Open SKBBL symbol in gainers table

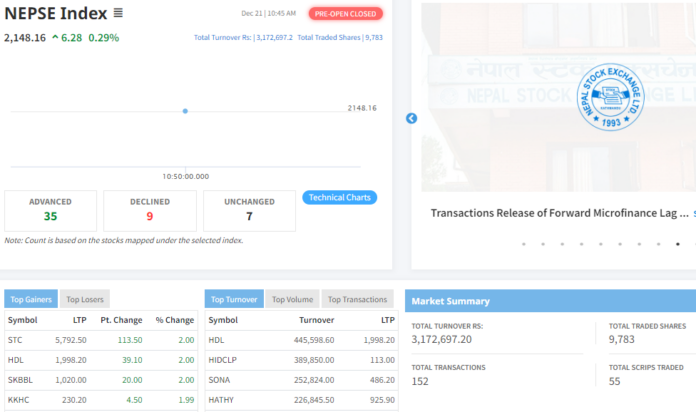(22, 380)
